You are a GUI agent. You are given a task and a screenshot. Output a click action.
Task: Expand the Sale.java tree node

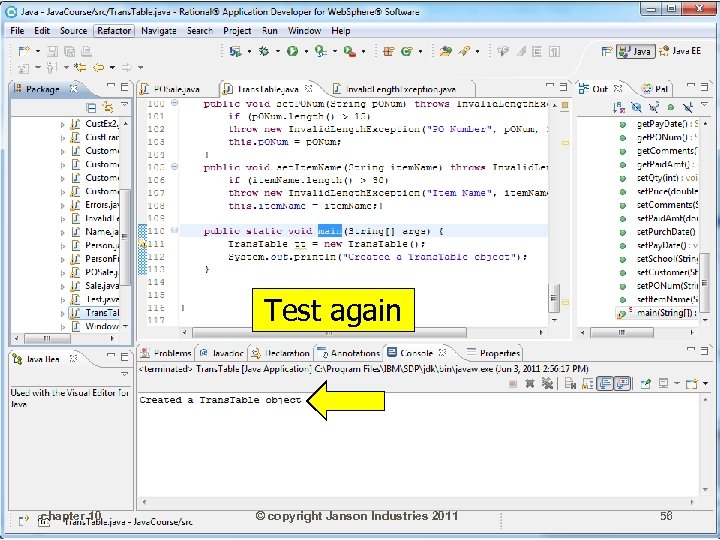coord(62,287)
